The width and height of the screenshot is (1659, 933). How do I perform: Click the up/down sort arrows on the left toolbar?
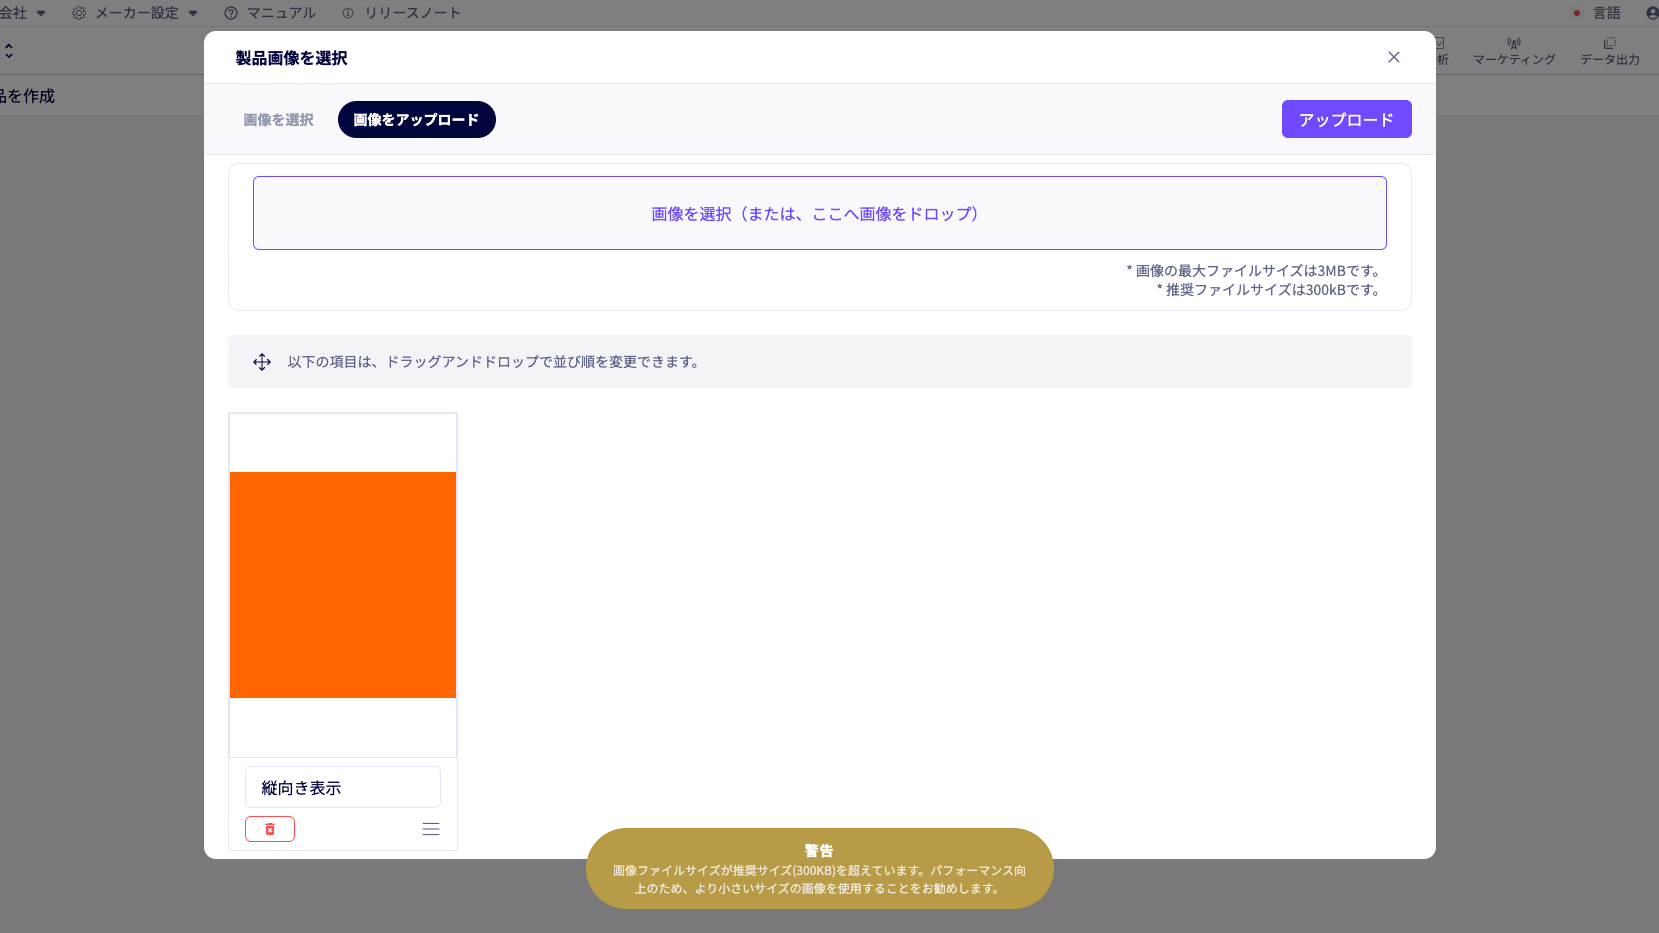9,50
